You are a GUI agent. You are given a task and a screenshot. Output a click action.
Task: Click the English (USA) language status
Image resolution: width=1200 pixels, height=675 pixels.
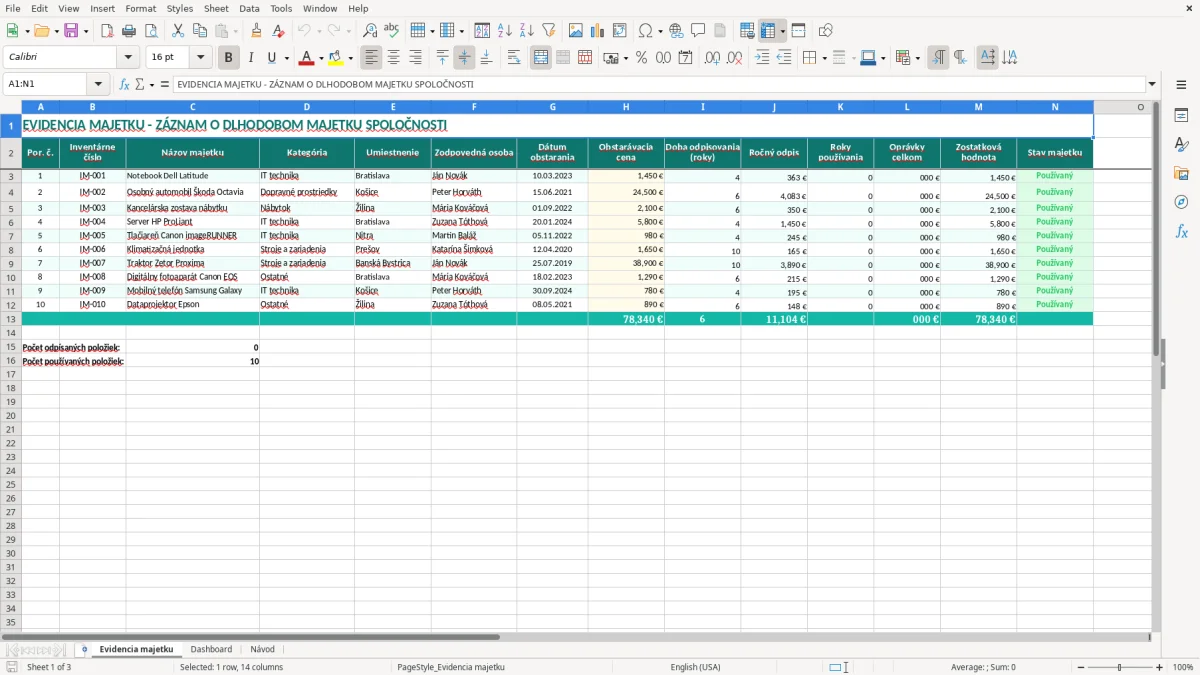tap(695, 667)
